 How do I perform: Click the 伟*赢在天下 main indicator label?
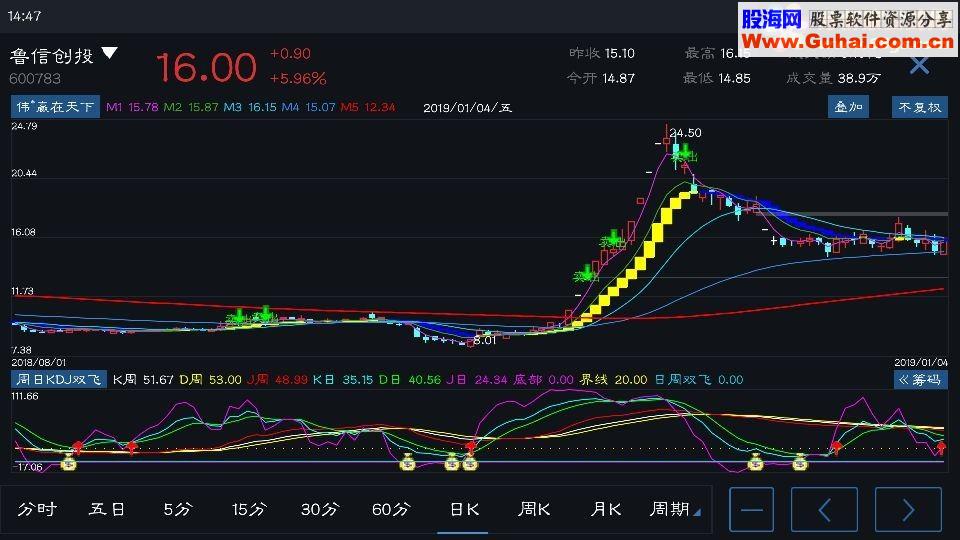[55, 107]
